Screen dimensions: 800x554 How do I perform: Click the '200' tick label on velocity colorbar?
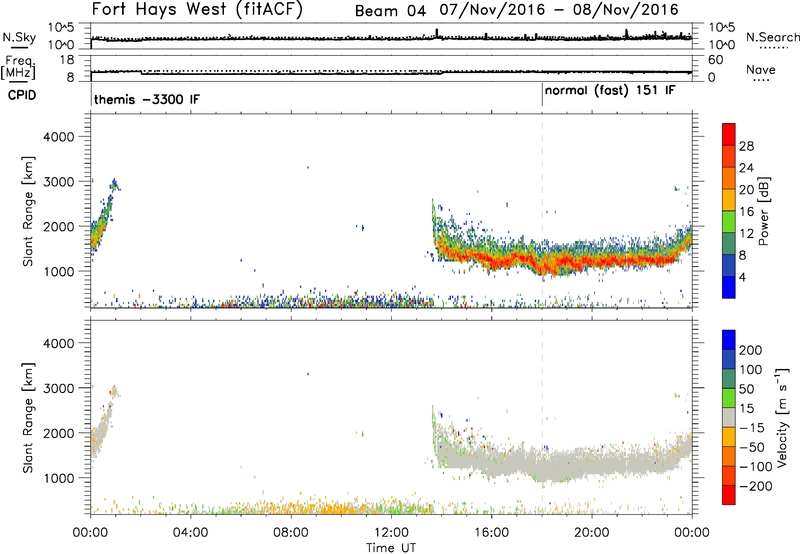(x=751, y=350)
